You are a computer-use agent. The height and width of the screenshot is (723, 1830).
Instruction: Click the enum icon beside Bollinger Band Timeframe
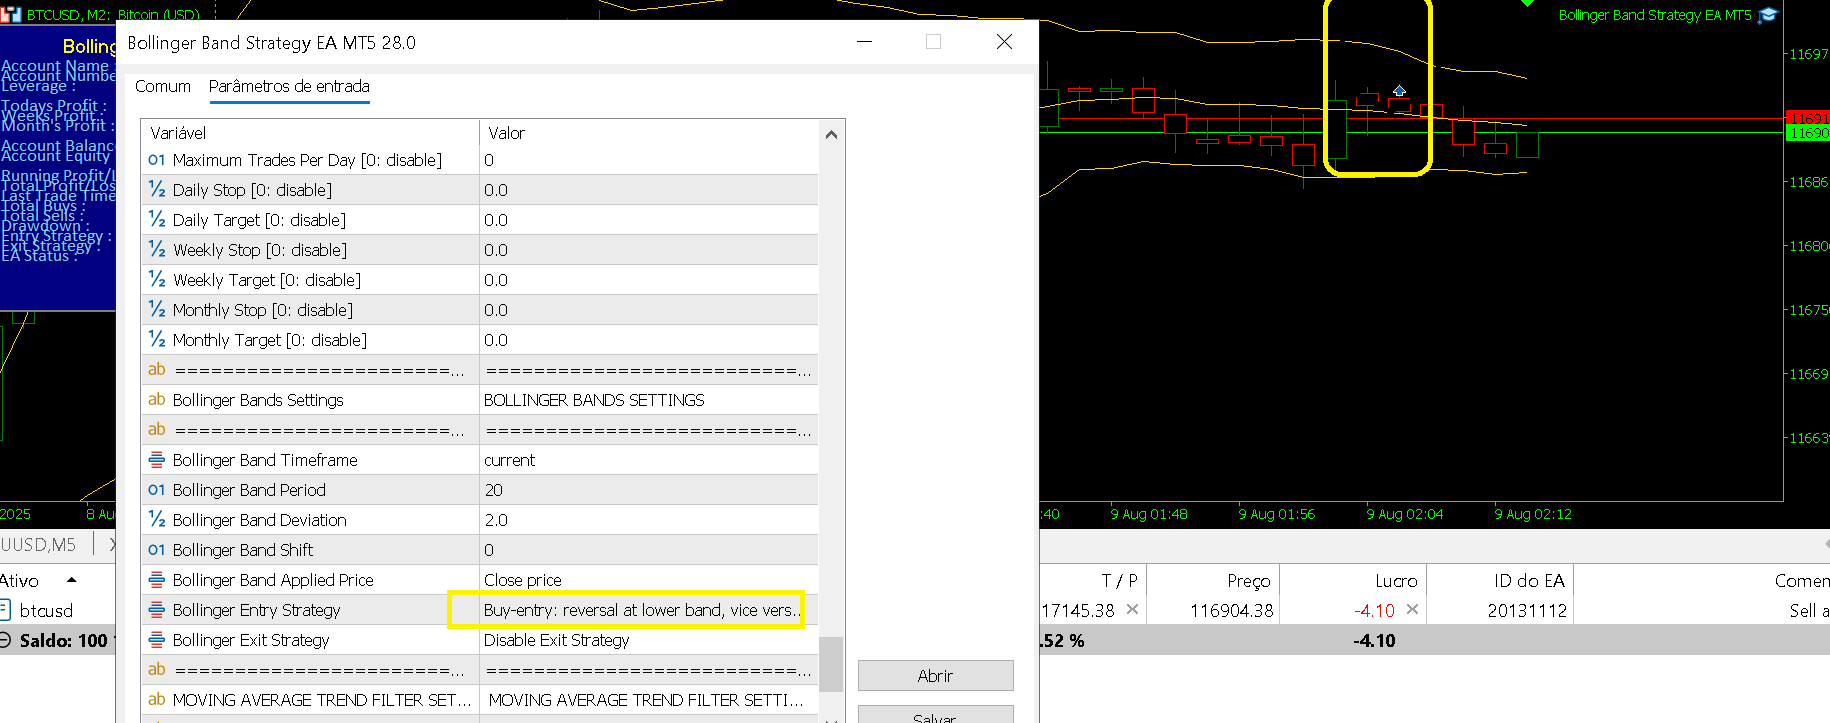point(157,460)
